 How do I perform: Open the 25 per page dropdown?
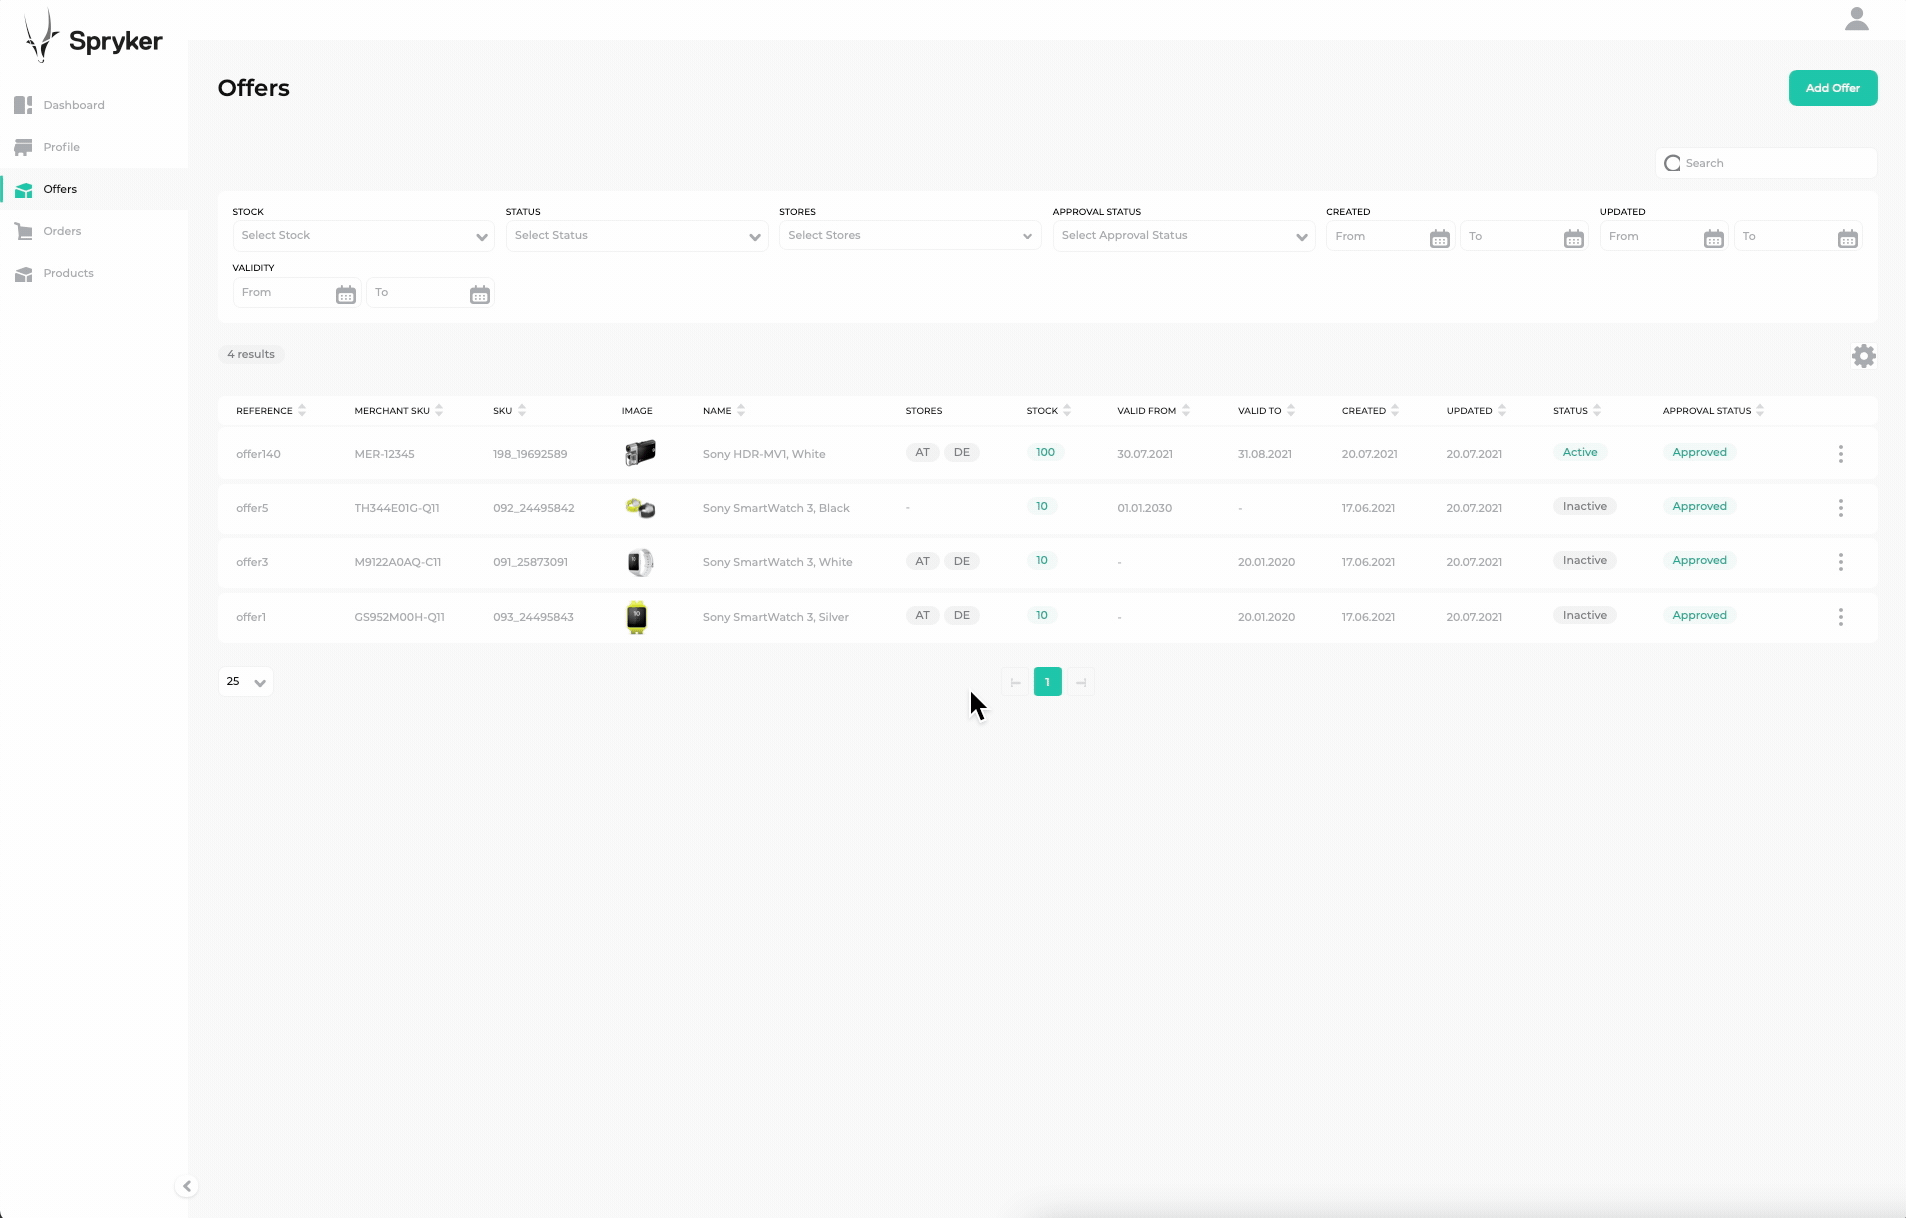(245, 682)
